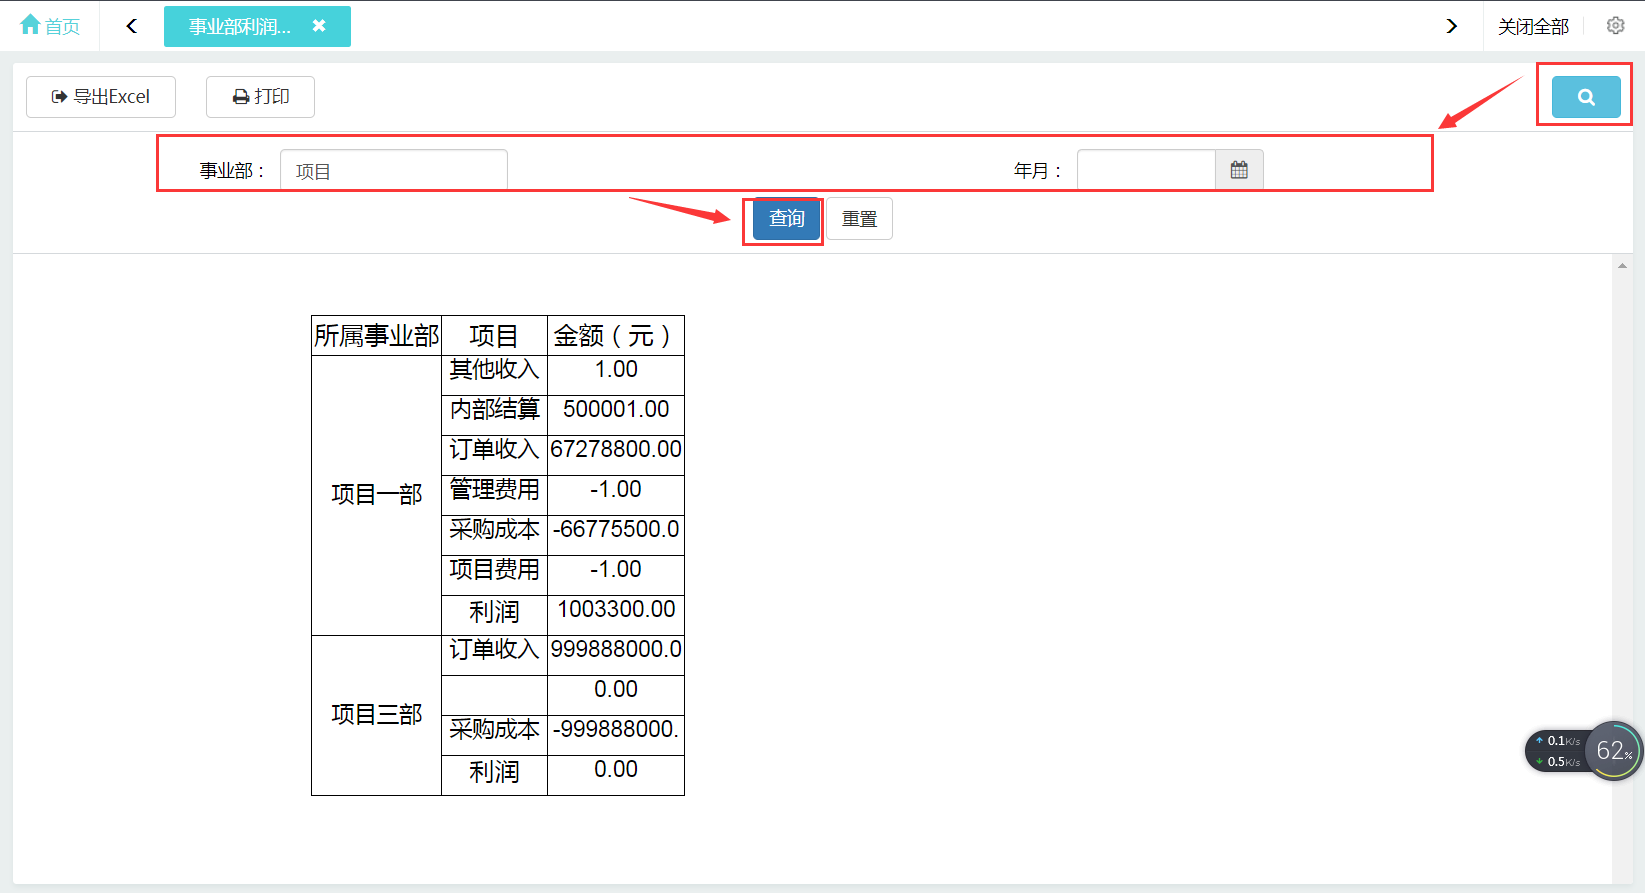This screenshot has height=893, width=1645.
Task: Click the scrollbar up arrow
Action: (x=1621, y=266)
